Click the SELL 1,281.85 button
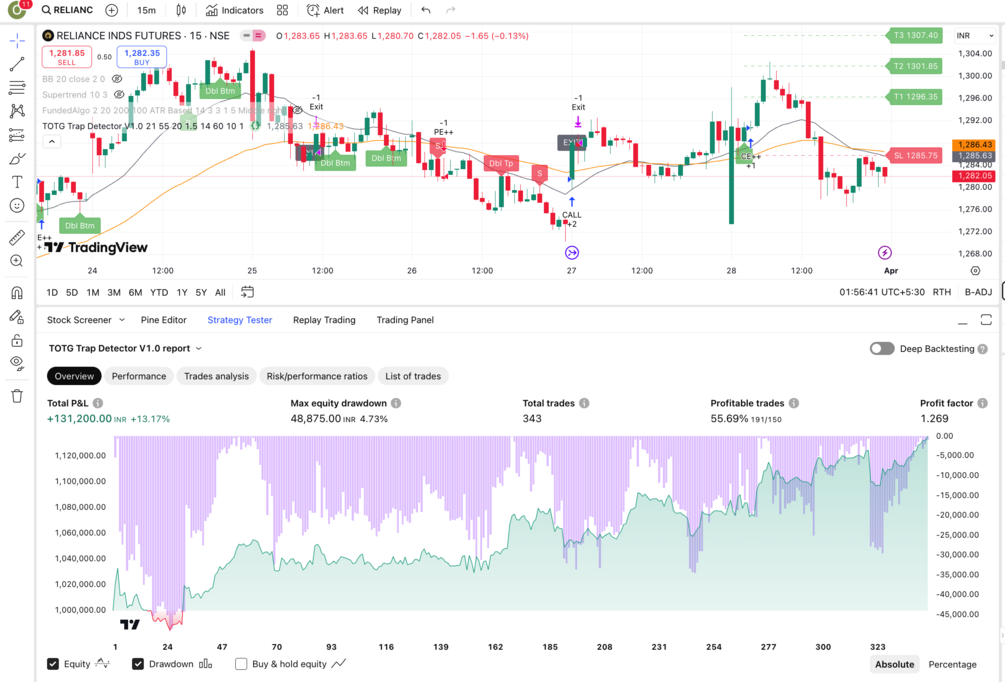Image resolution: width=1005 pixels, height=682 pixels. pos(67,57)
